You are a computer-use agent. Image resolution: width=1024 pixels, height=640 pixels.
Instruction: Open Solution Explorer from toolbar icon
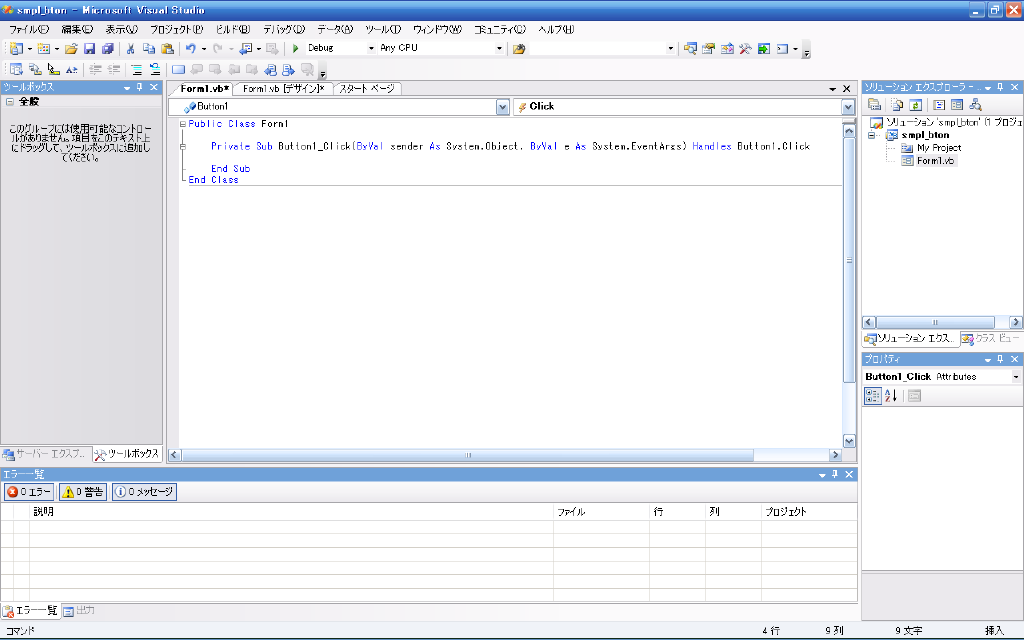click(690, 49)
